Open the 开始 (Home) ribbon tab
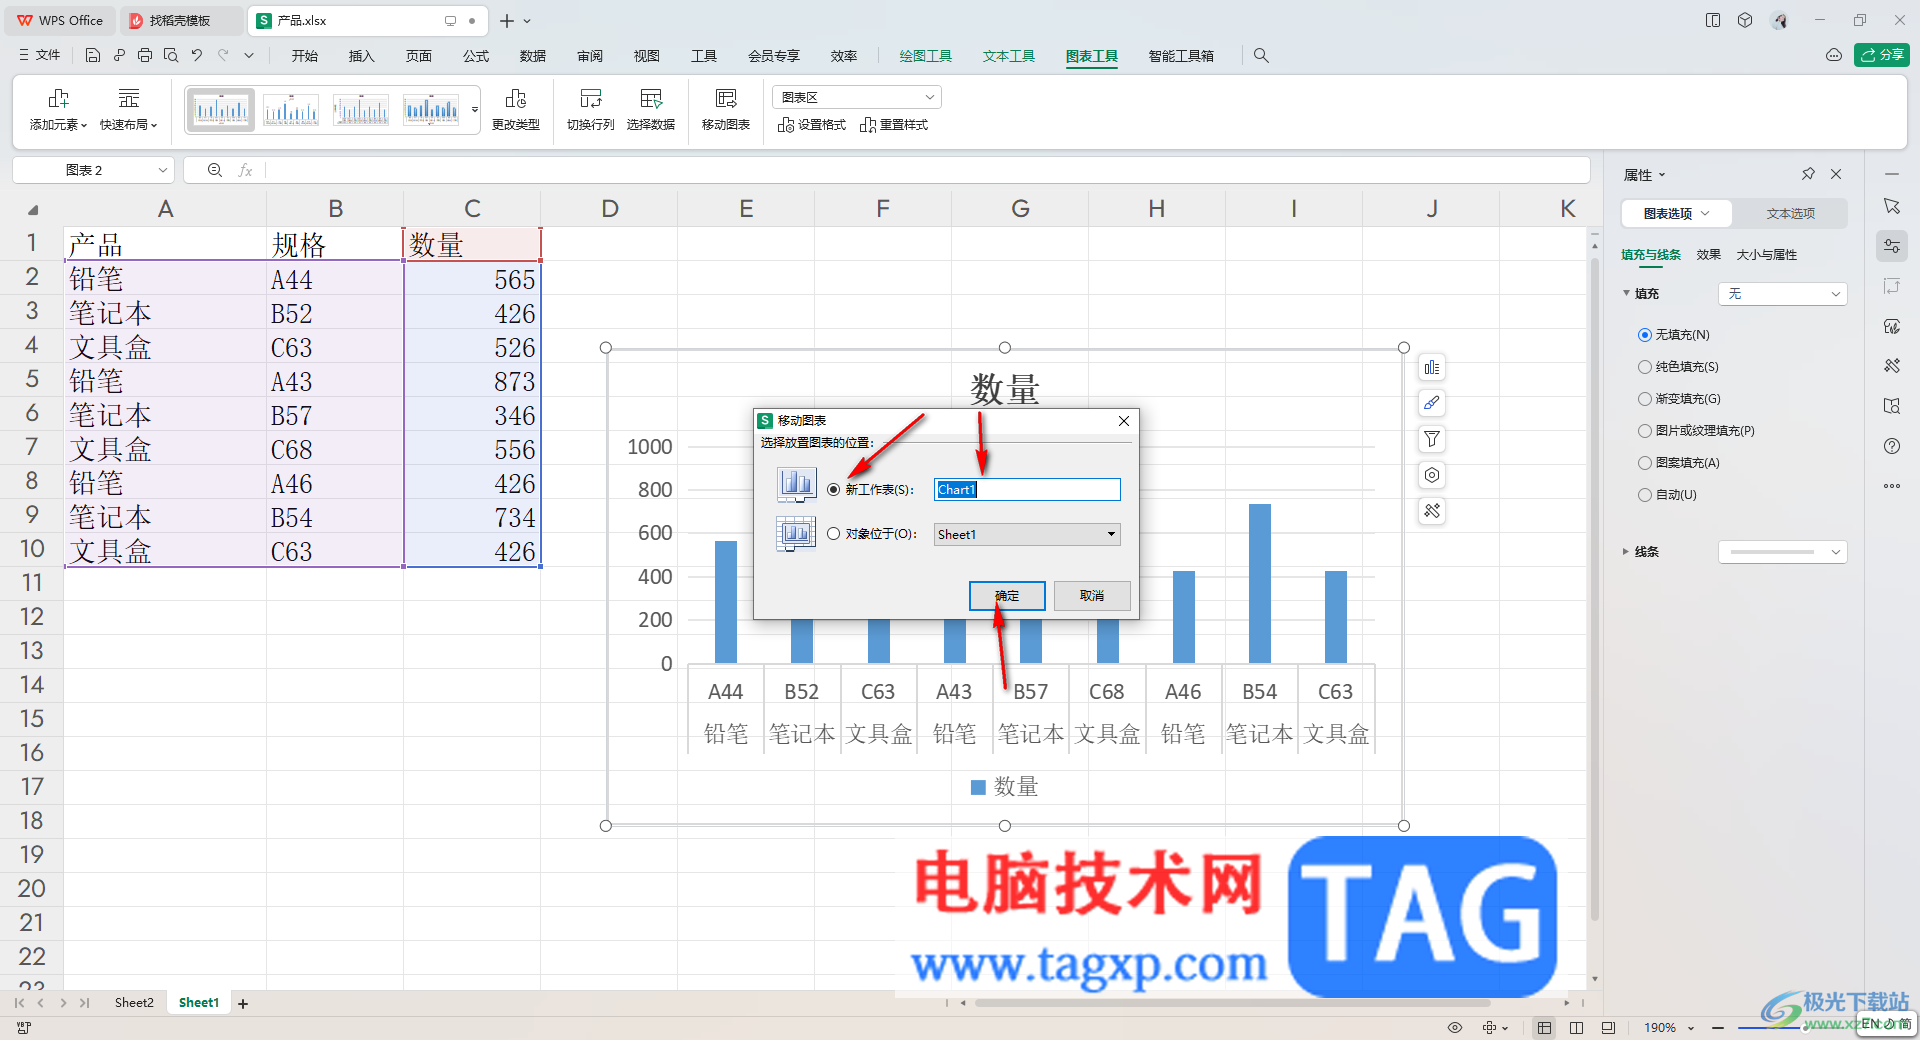This screenshot has height=1040, width=1920. pyautogui.click(x=304, y=56)
